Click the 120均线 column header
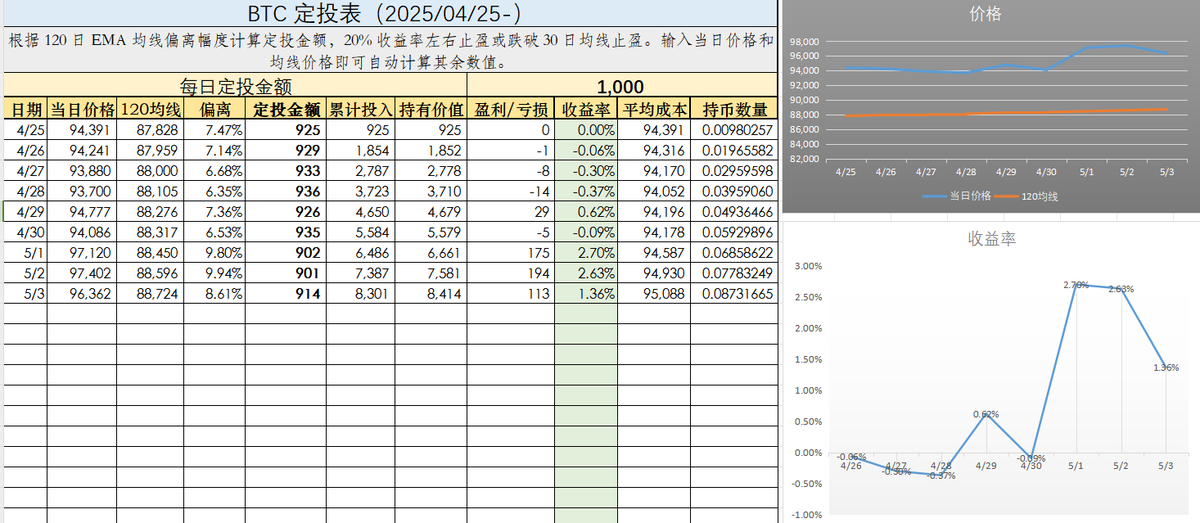The image size is (1200, 523). point(150,110)
